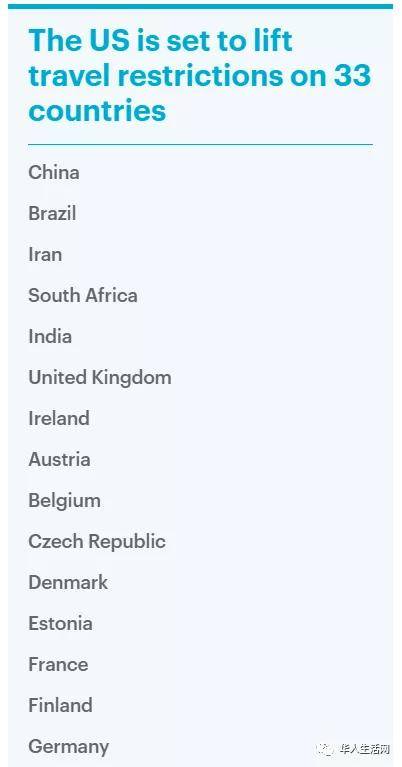The image size is (402, 767).
Task: Select United Kingdom entry
Action: [x=100, y=378]
